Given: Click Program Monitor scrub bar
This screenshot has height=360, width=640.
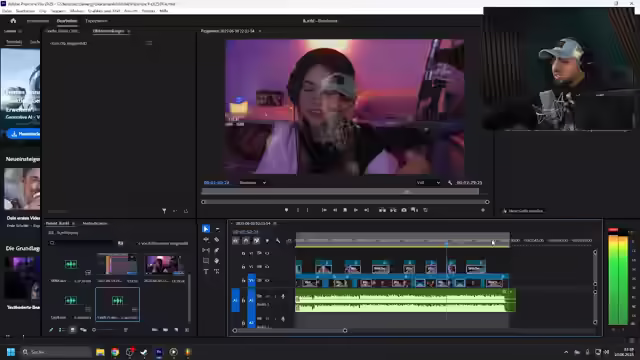Looking at the screenshot, I should 340,191.
